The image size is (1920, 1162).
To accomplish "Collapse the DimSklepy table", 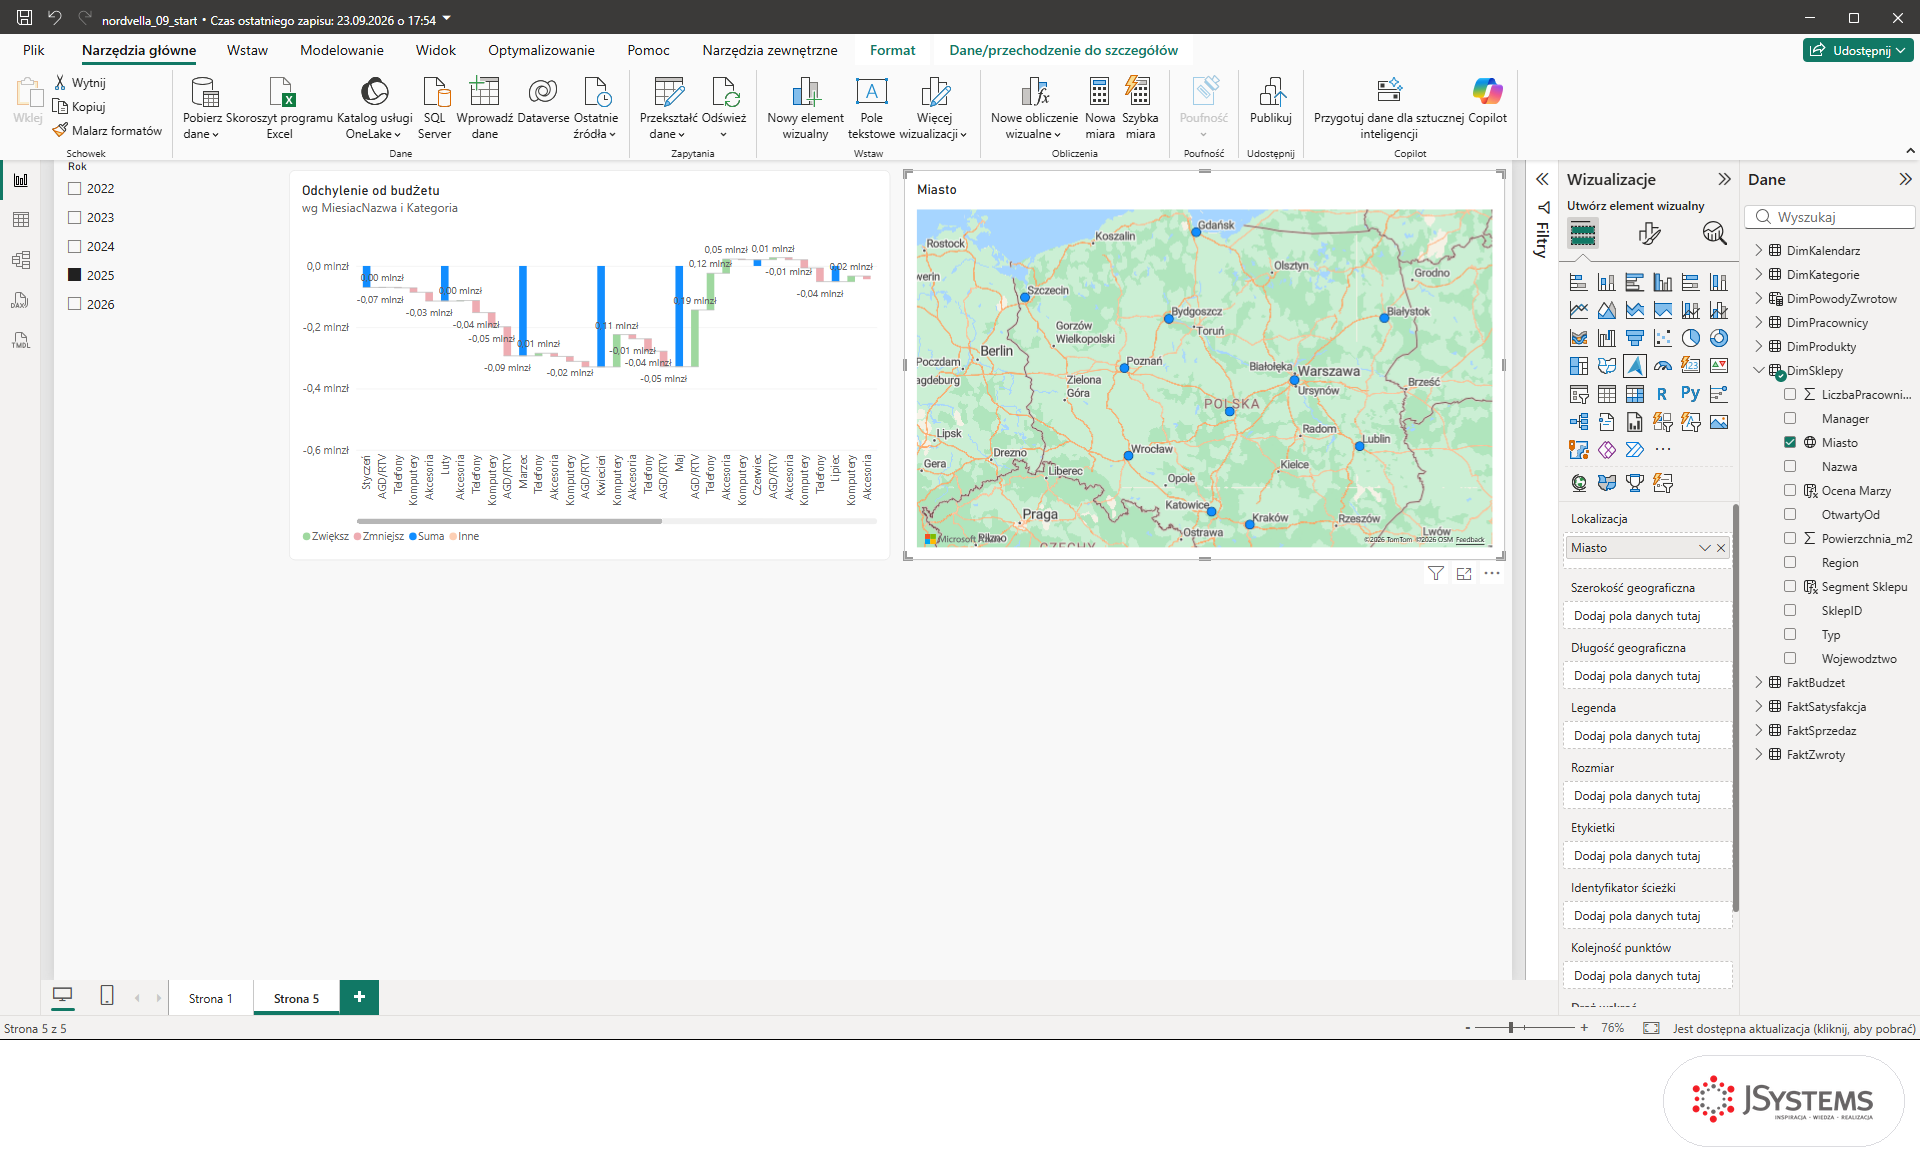I will pos(1759,370).
